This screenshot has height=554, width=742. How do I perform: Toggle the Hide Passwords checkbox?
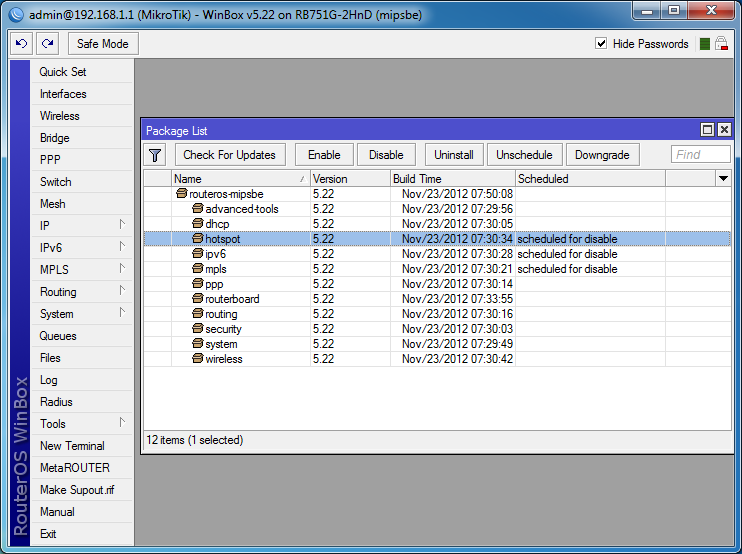click(601, 44)
